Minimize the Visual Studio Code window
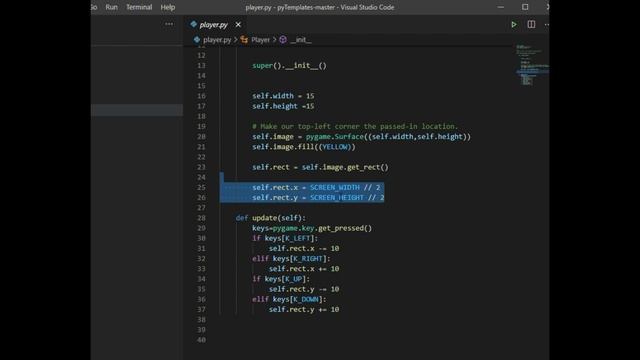The height and width of the screenshot is (360, 640). pyautogui.click(x=501, y=7)
